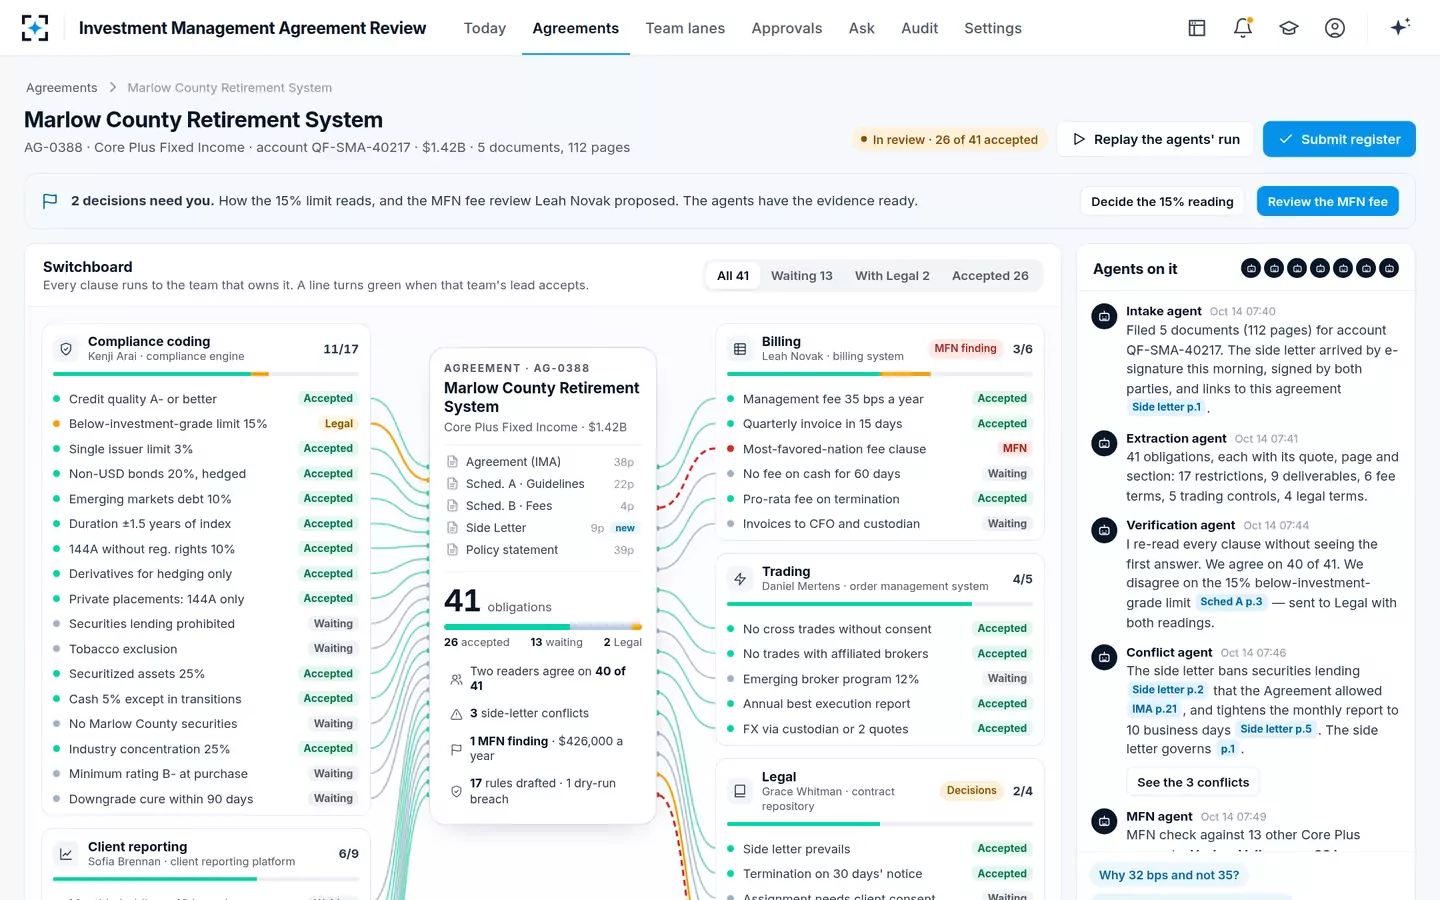This screenshot has width=1440, height=900.
Task: Click Decide the 15% reading
Action: pos(1162,201)
